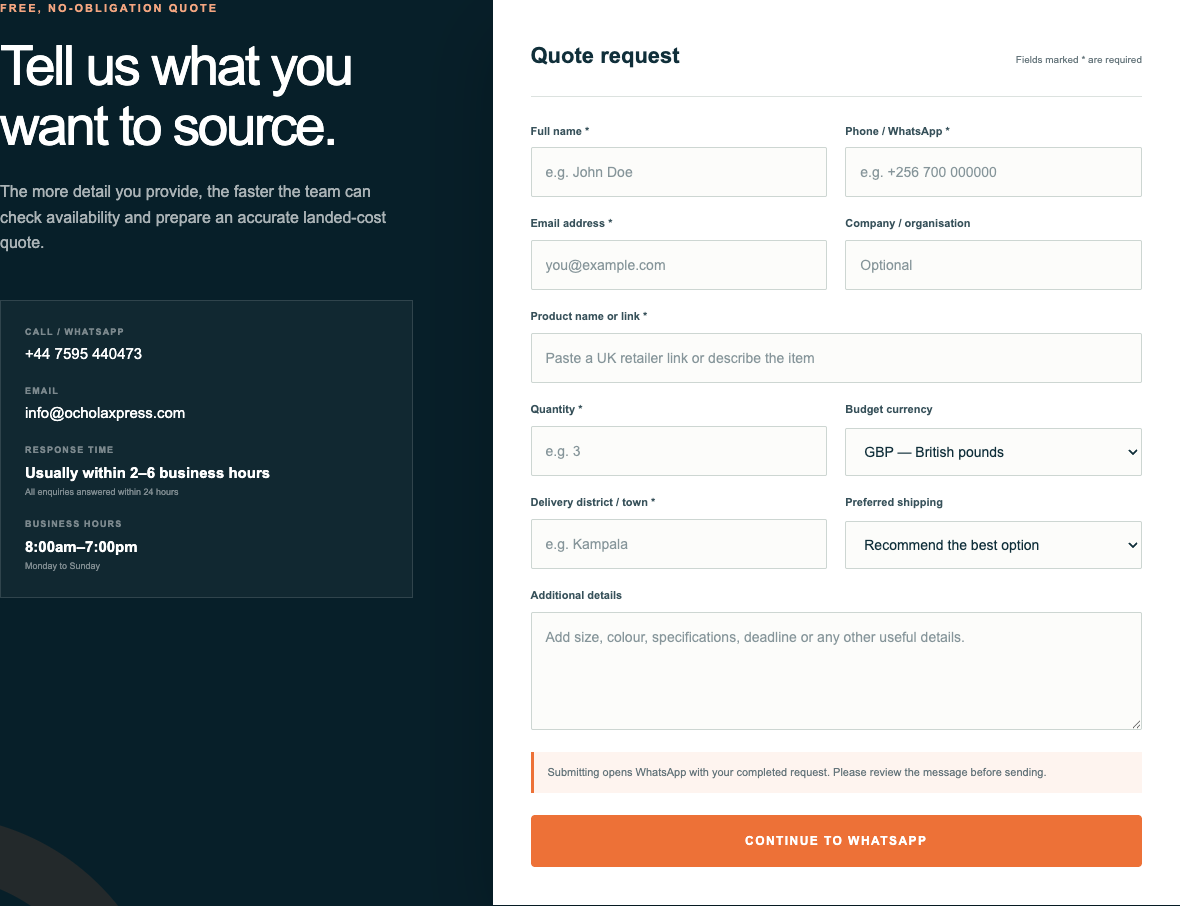Screen dimensions: 1180x906
Task: Click the 'Full name *' label
Action: (560, 131)
